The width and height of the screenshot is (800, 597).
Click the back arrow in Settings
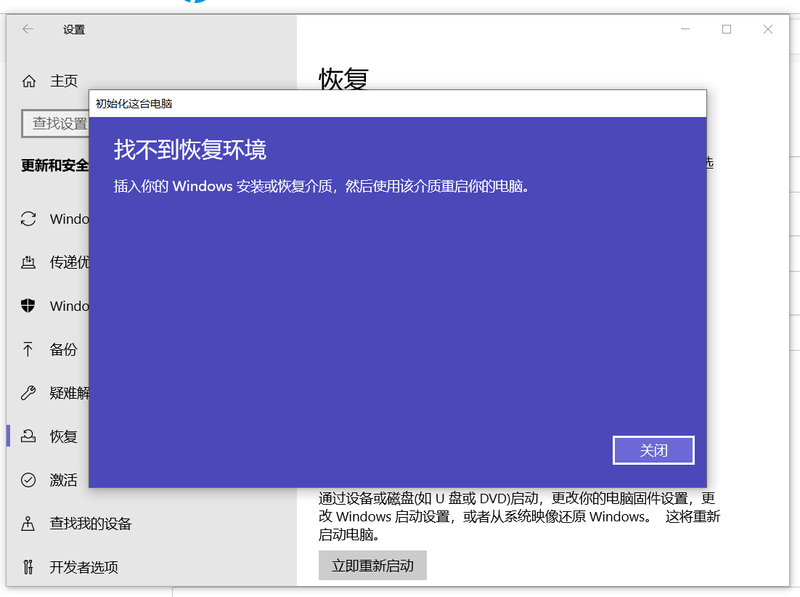tap(28, 29)
